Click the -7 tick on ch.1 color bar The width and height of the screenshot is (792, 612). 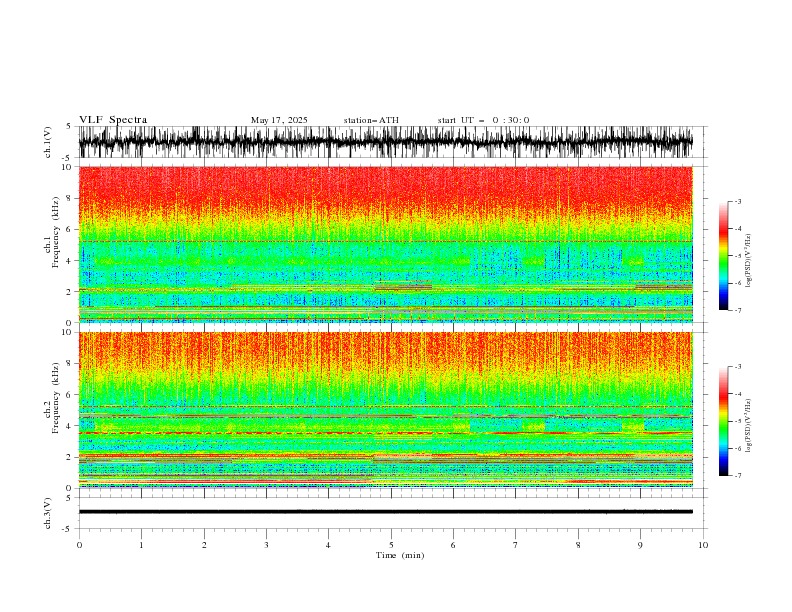(738, 311)
